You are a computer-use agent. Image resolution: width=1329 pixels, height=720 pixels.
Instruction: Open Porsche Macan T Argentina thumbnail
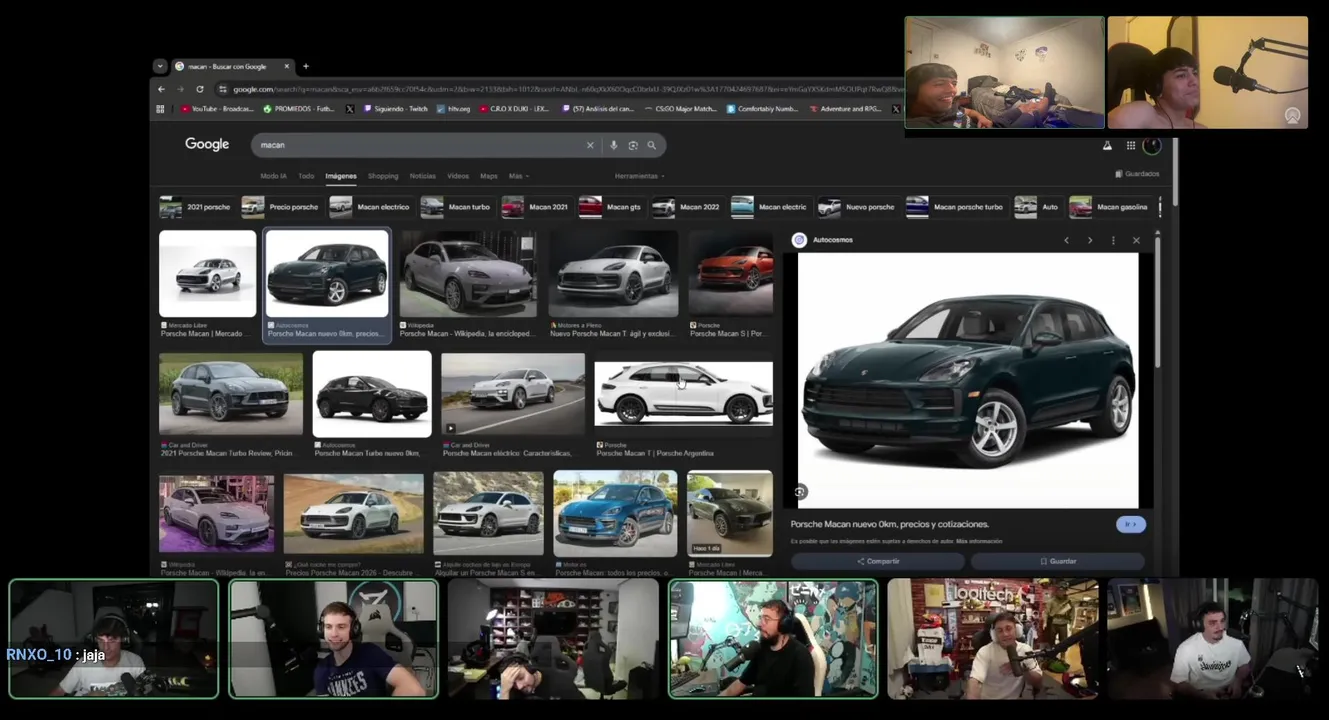[x=684, y=394]
